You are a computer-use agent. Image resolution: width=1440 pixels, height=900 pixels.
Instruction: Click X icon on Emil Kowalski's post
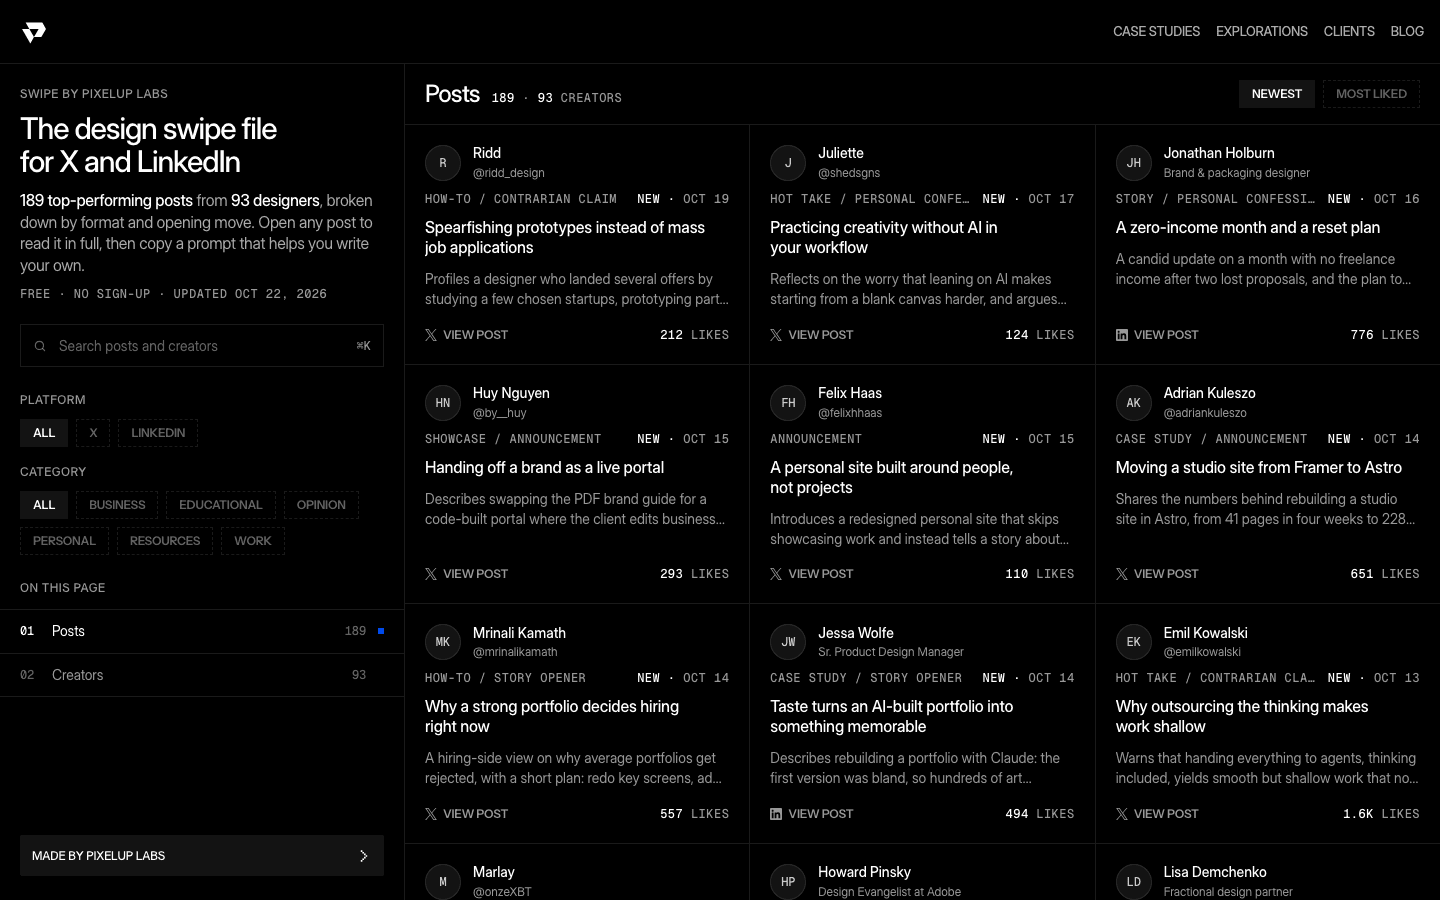(1122, 814)
